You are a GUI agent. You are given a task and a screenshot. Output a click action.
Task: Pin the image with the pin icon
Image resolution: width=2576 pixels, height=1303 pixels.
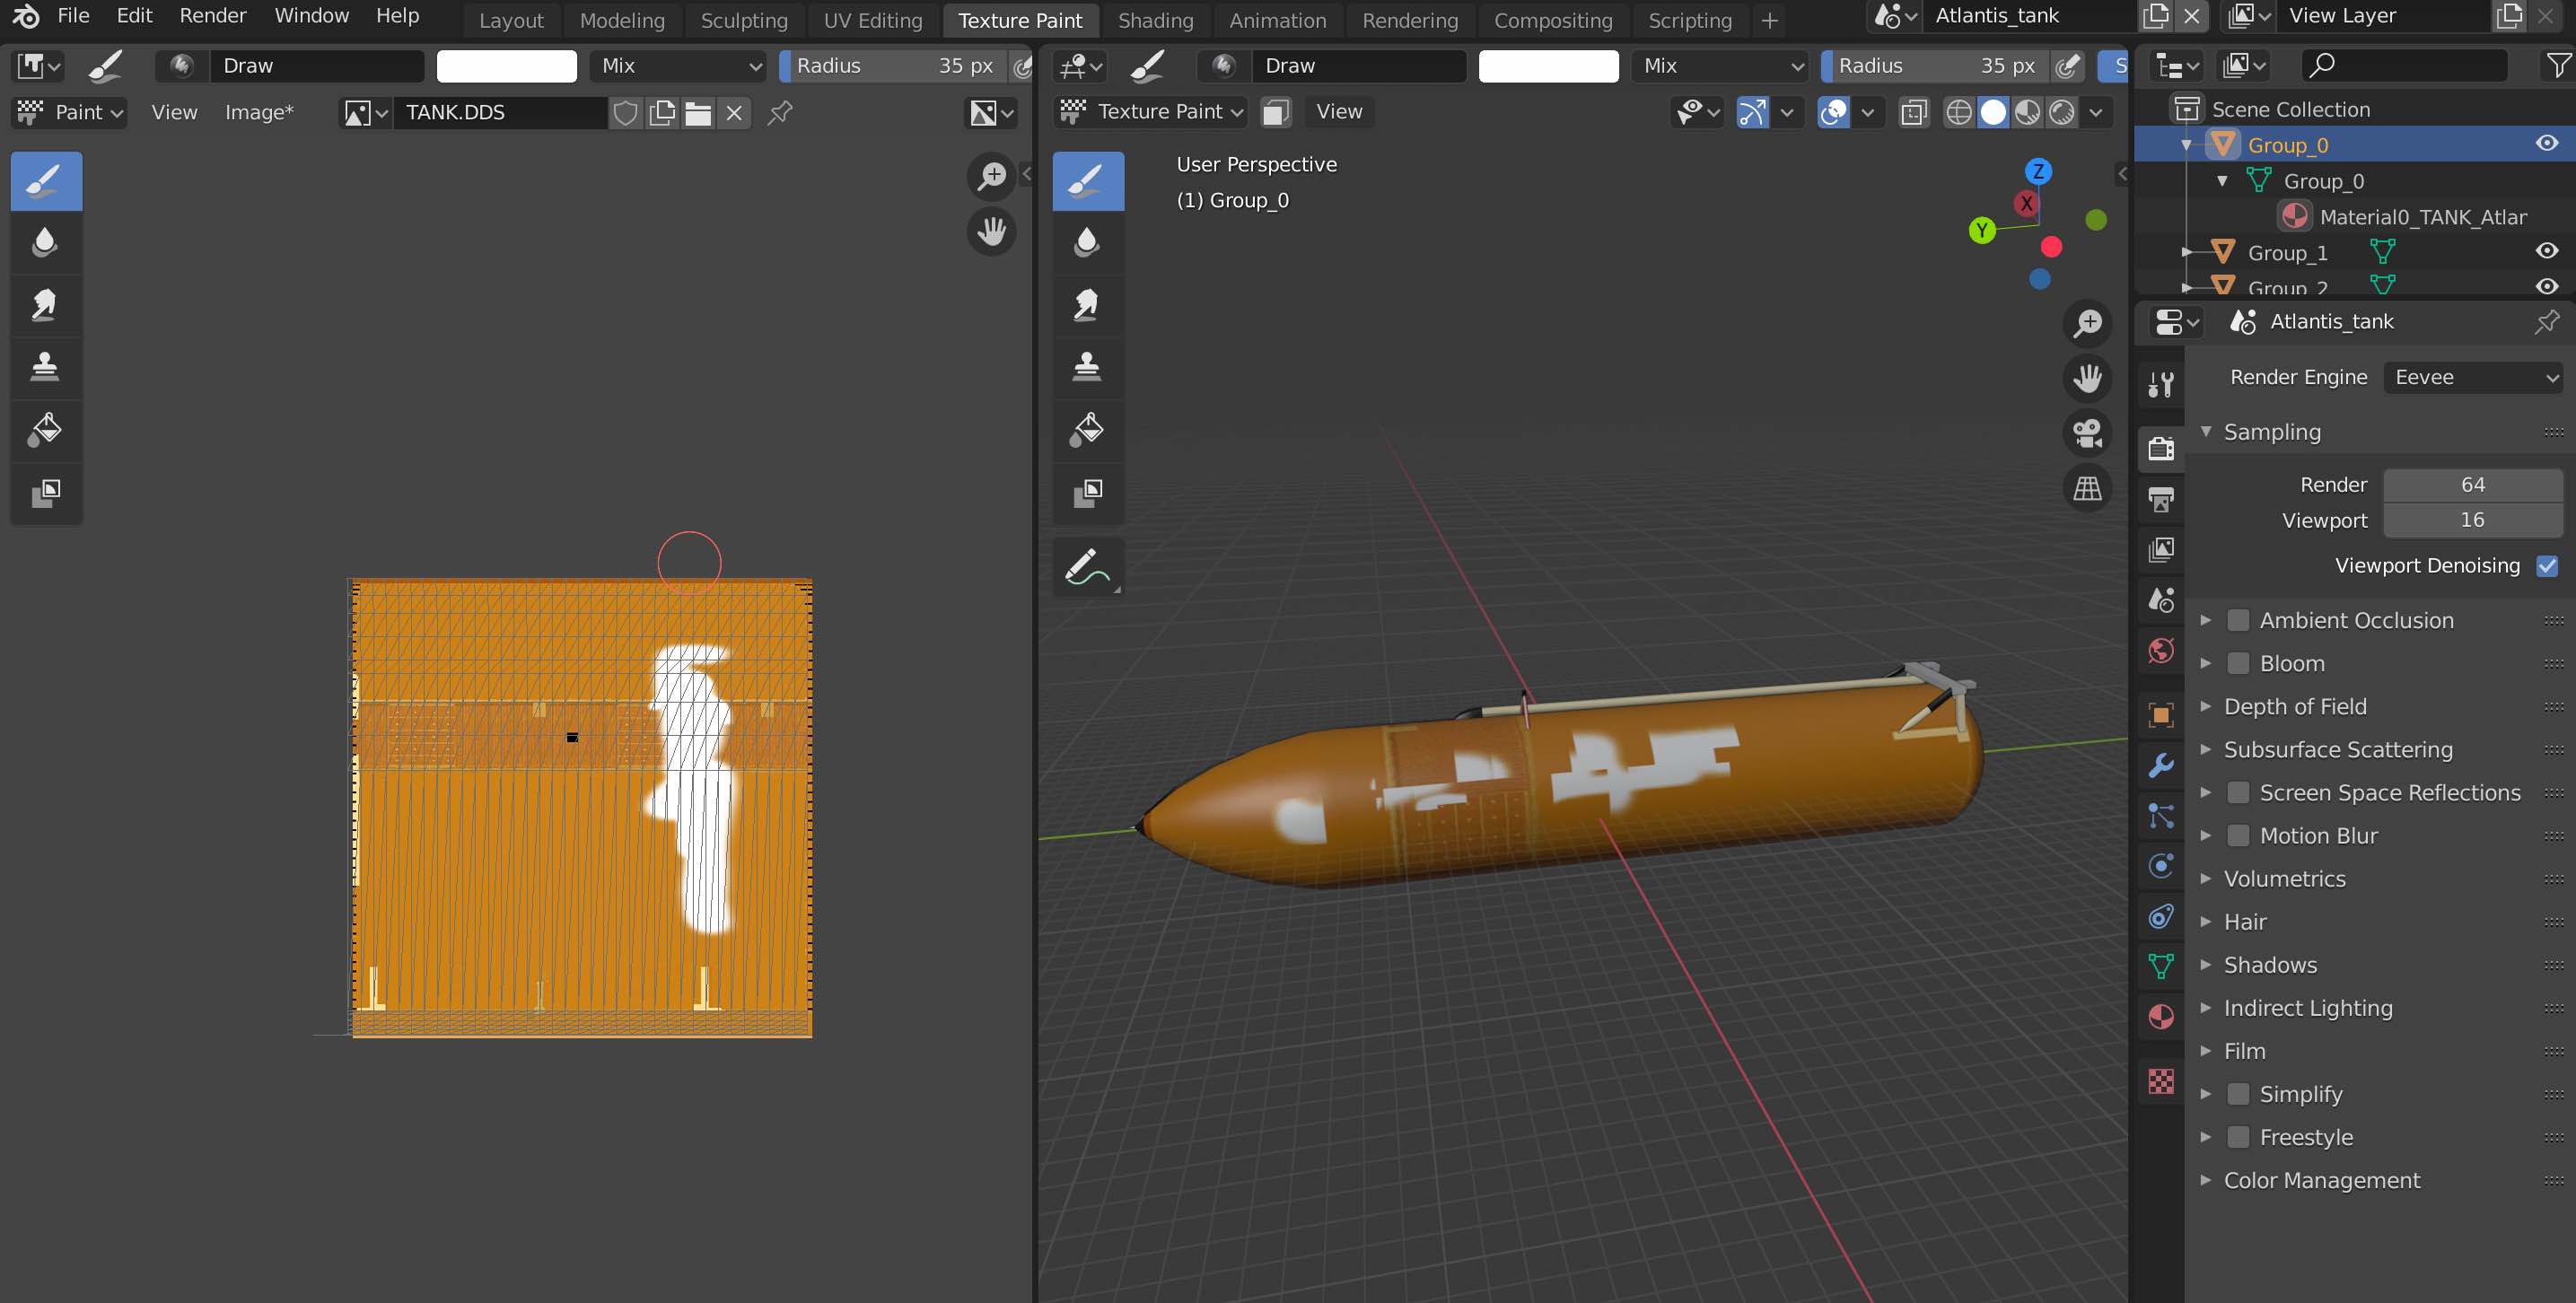780,113
